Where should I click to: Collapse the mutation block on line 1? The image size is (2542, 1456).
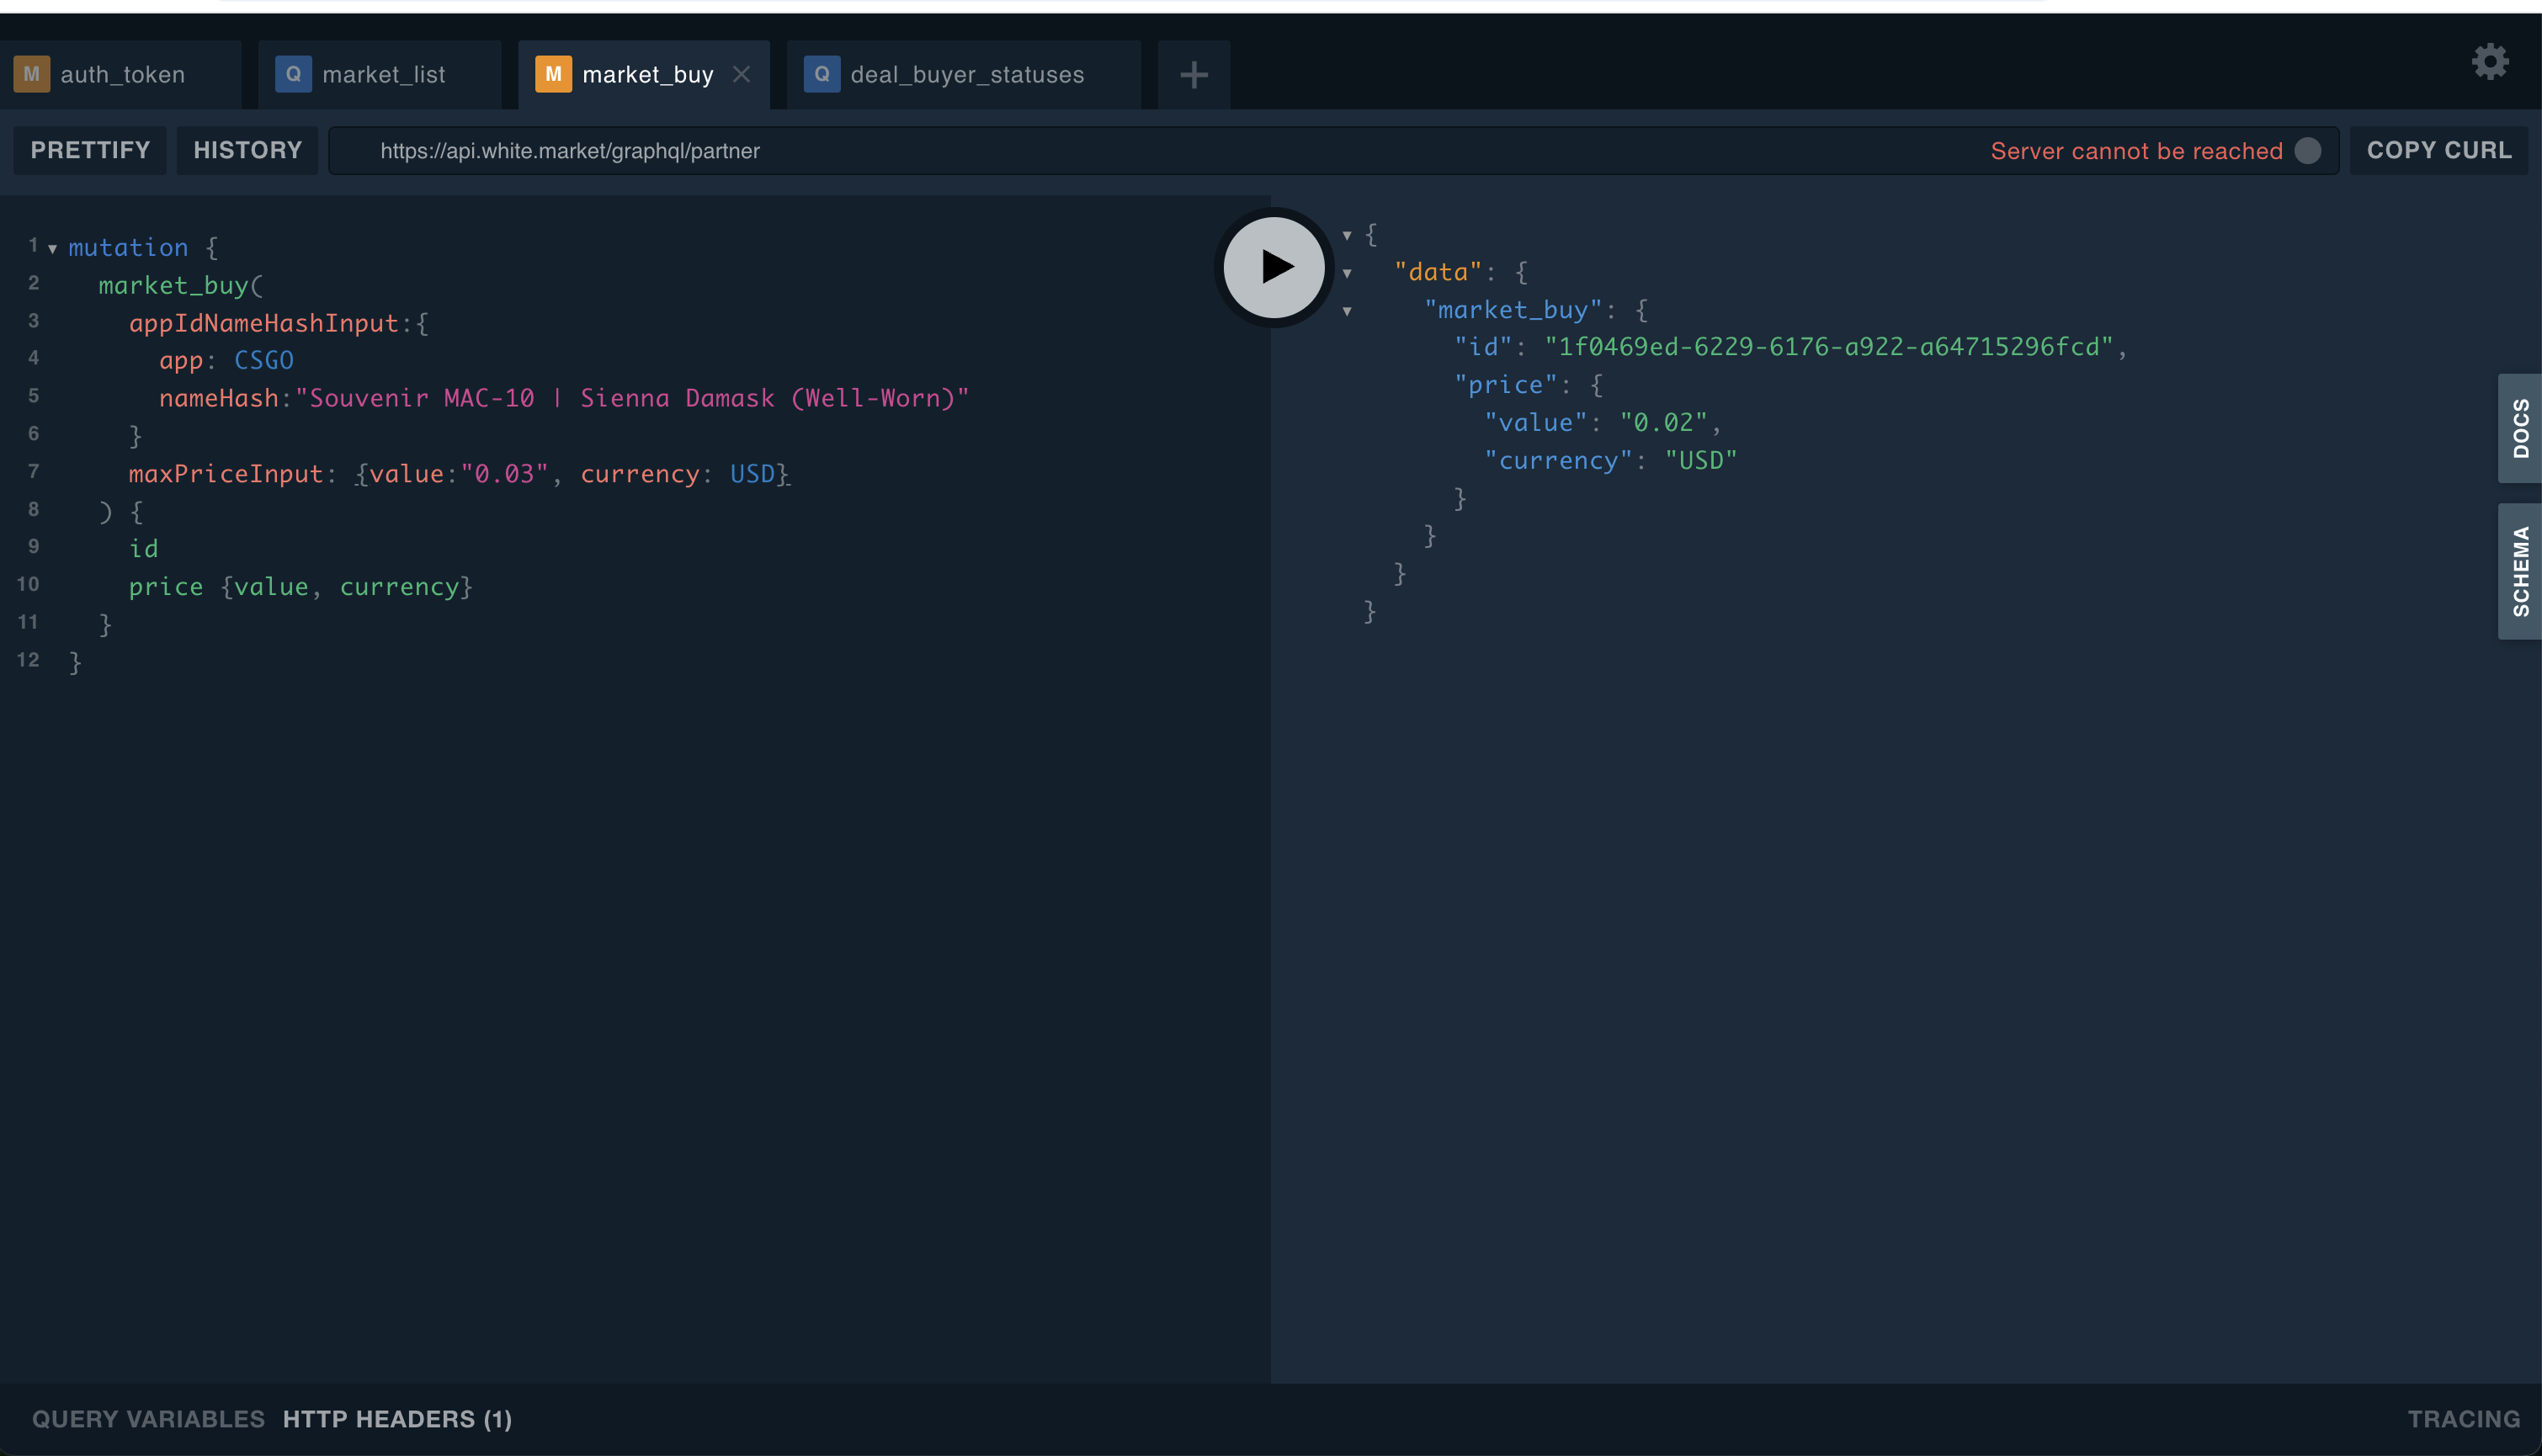(52, 249)
